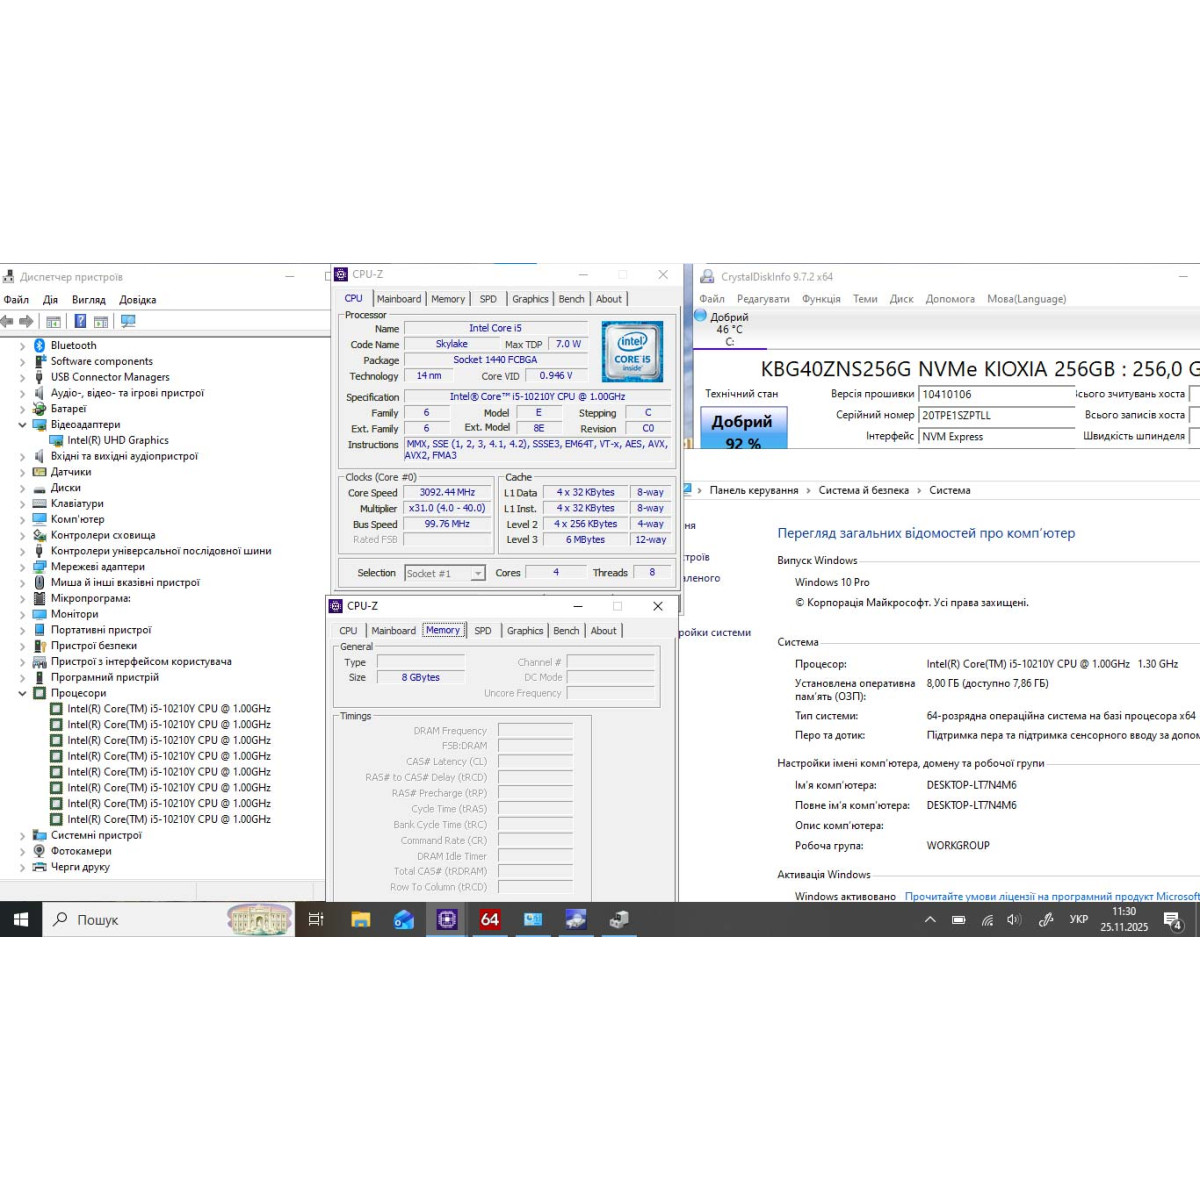Click the Trevi fountain search highlight image

coord(260,919)
